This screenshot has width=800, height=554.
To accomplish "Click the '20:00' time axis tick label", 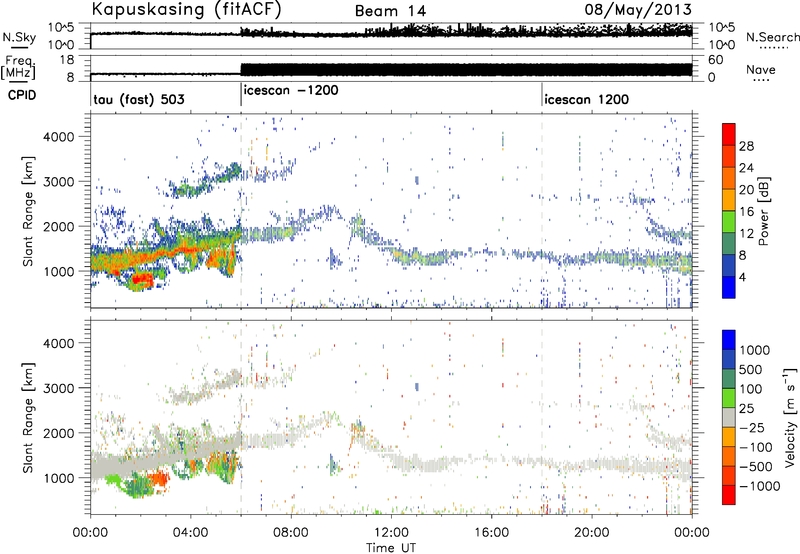I will click(592, 533).
